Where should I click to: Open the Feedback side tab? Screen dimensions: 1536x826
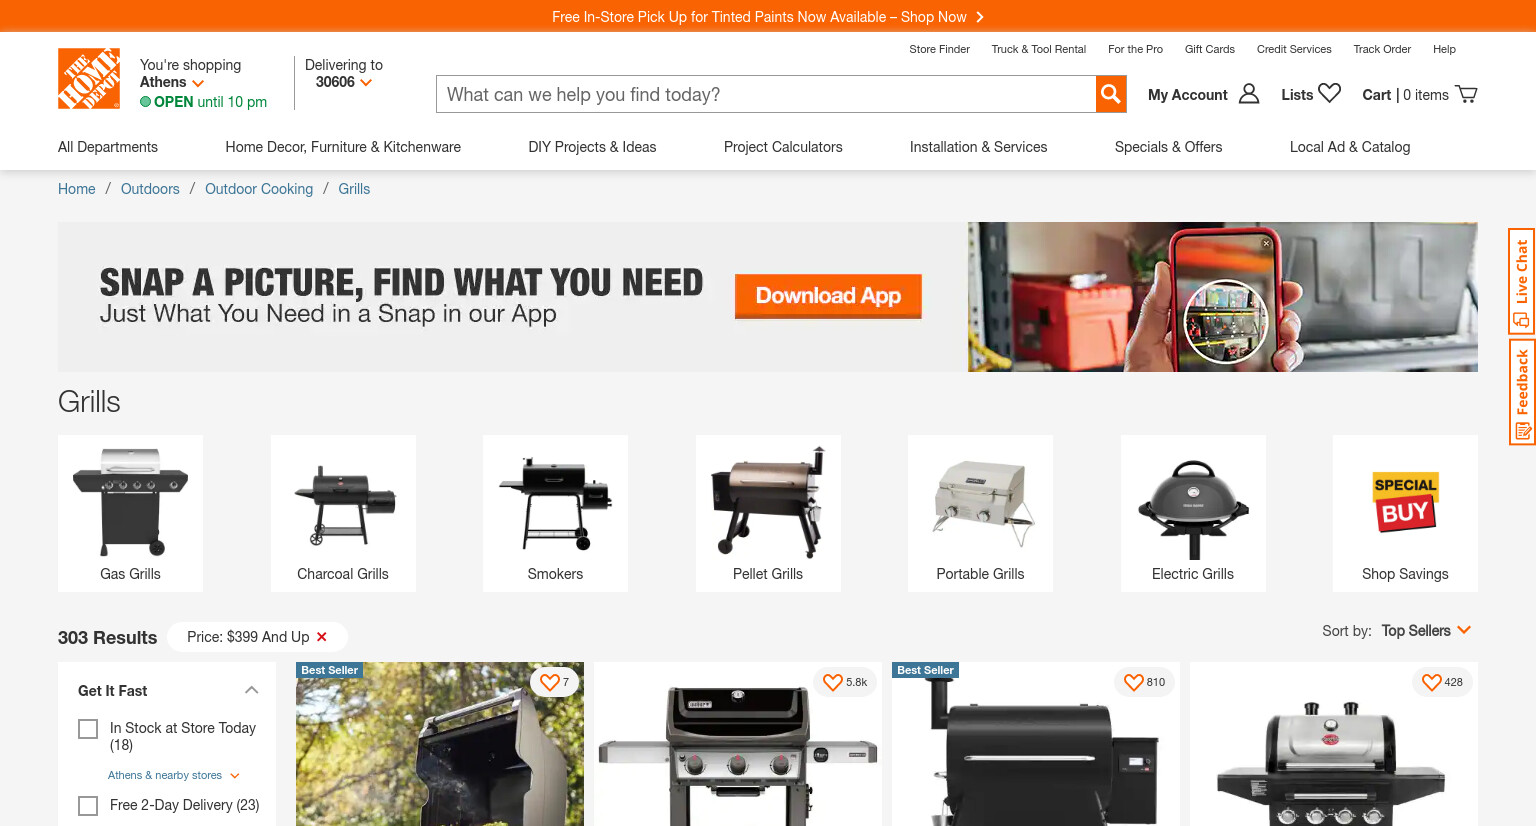pyautogui.click(x=1521, y=392)
